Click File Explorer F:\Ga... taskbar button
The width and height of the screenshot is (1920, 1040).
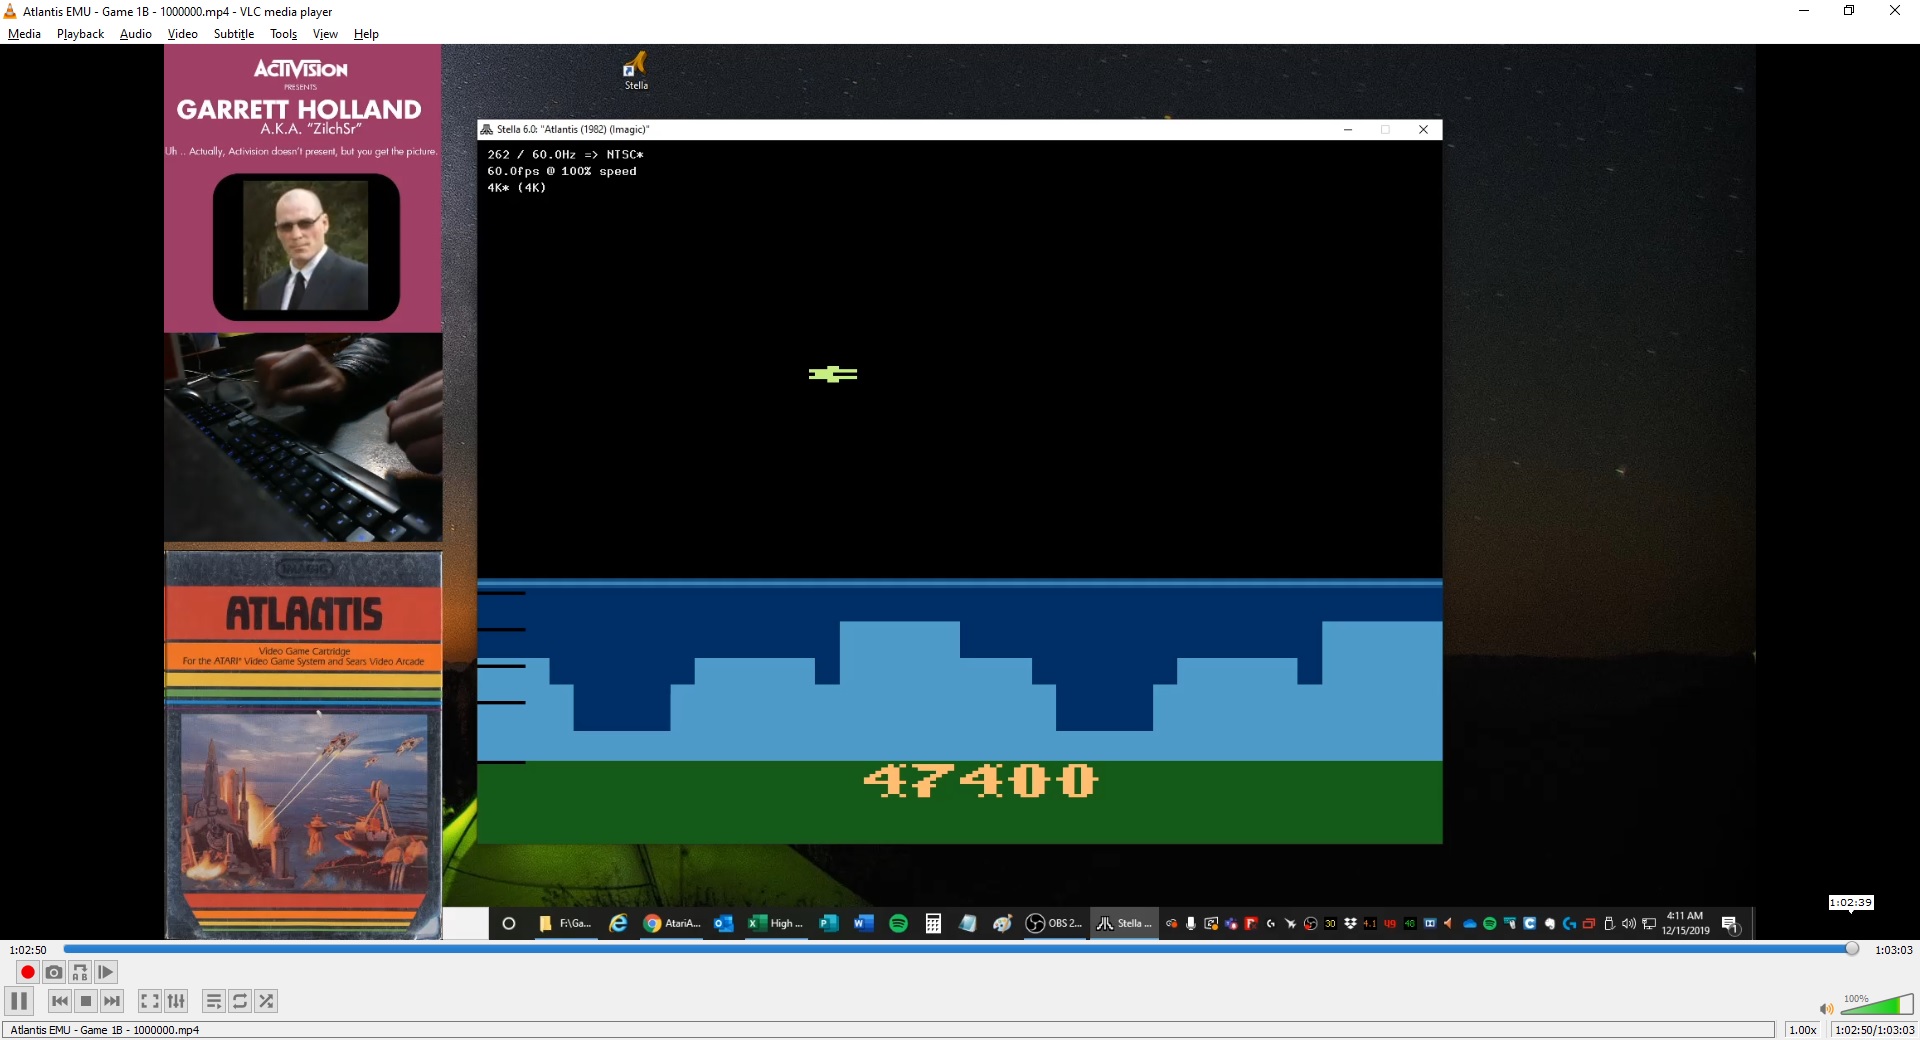(566, 923)
